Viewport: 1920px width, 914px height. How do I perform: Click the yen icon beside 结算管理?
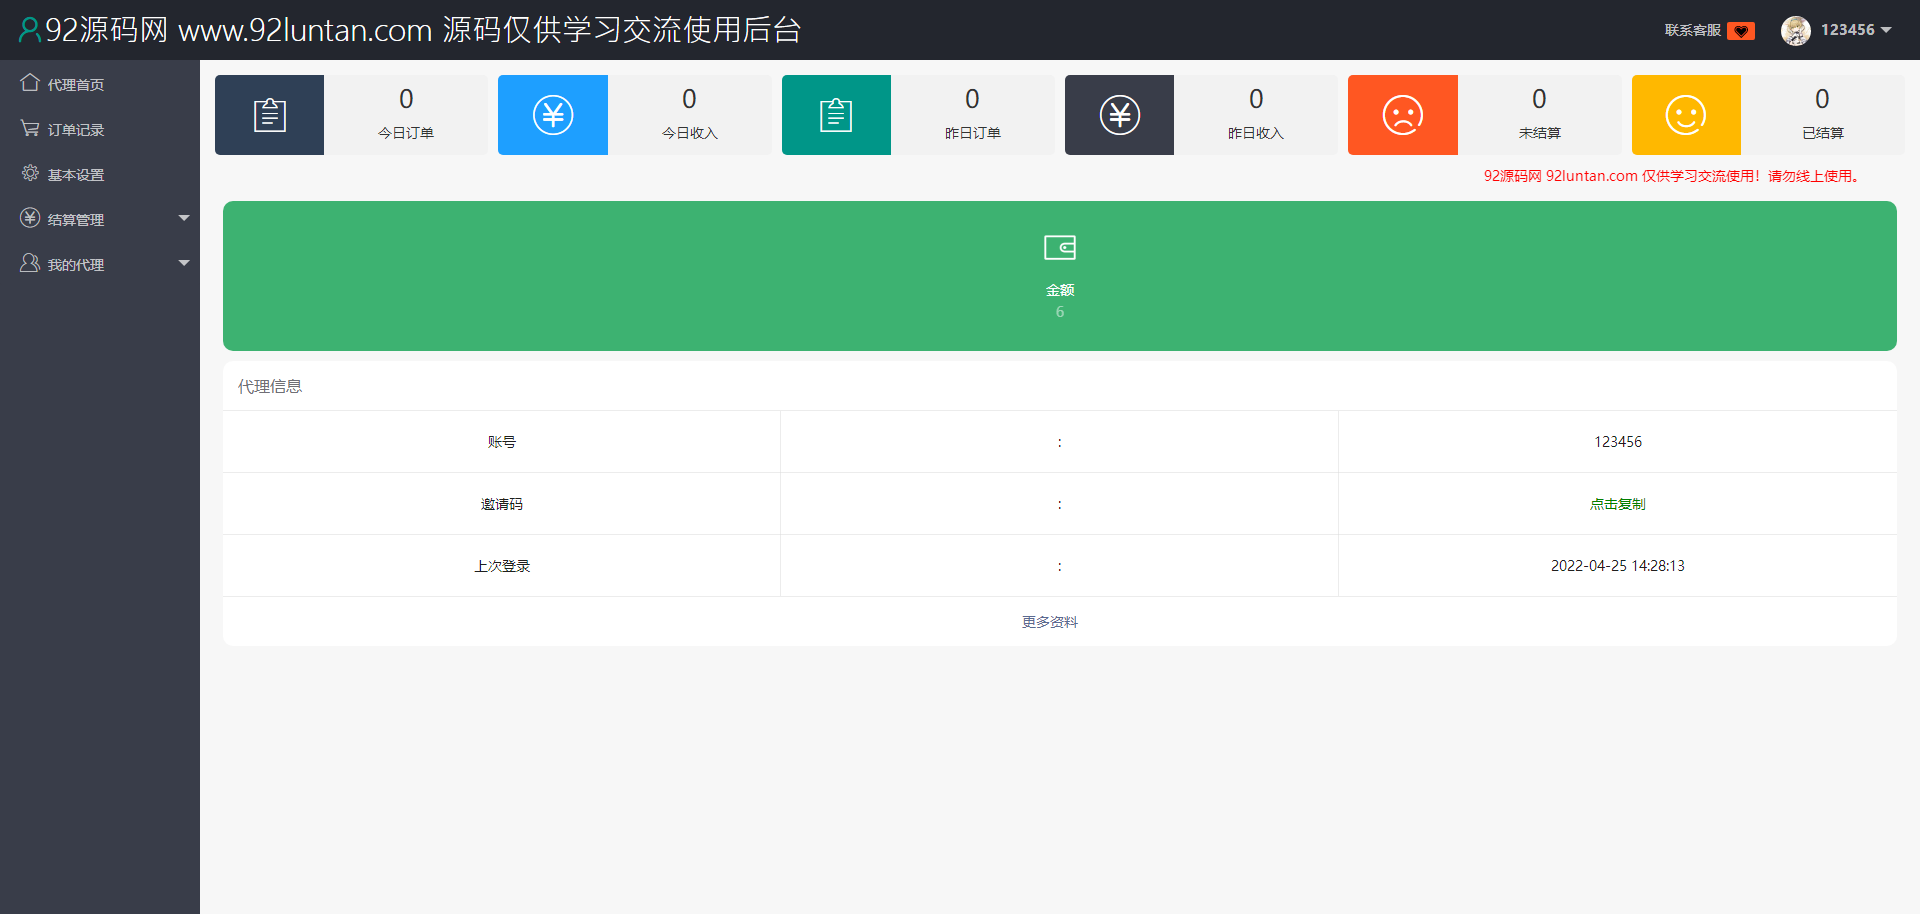pyautogui.click(x=30, y=218)
